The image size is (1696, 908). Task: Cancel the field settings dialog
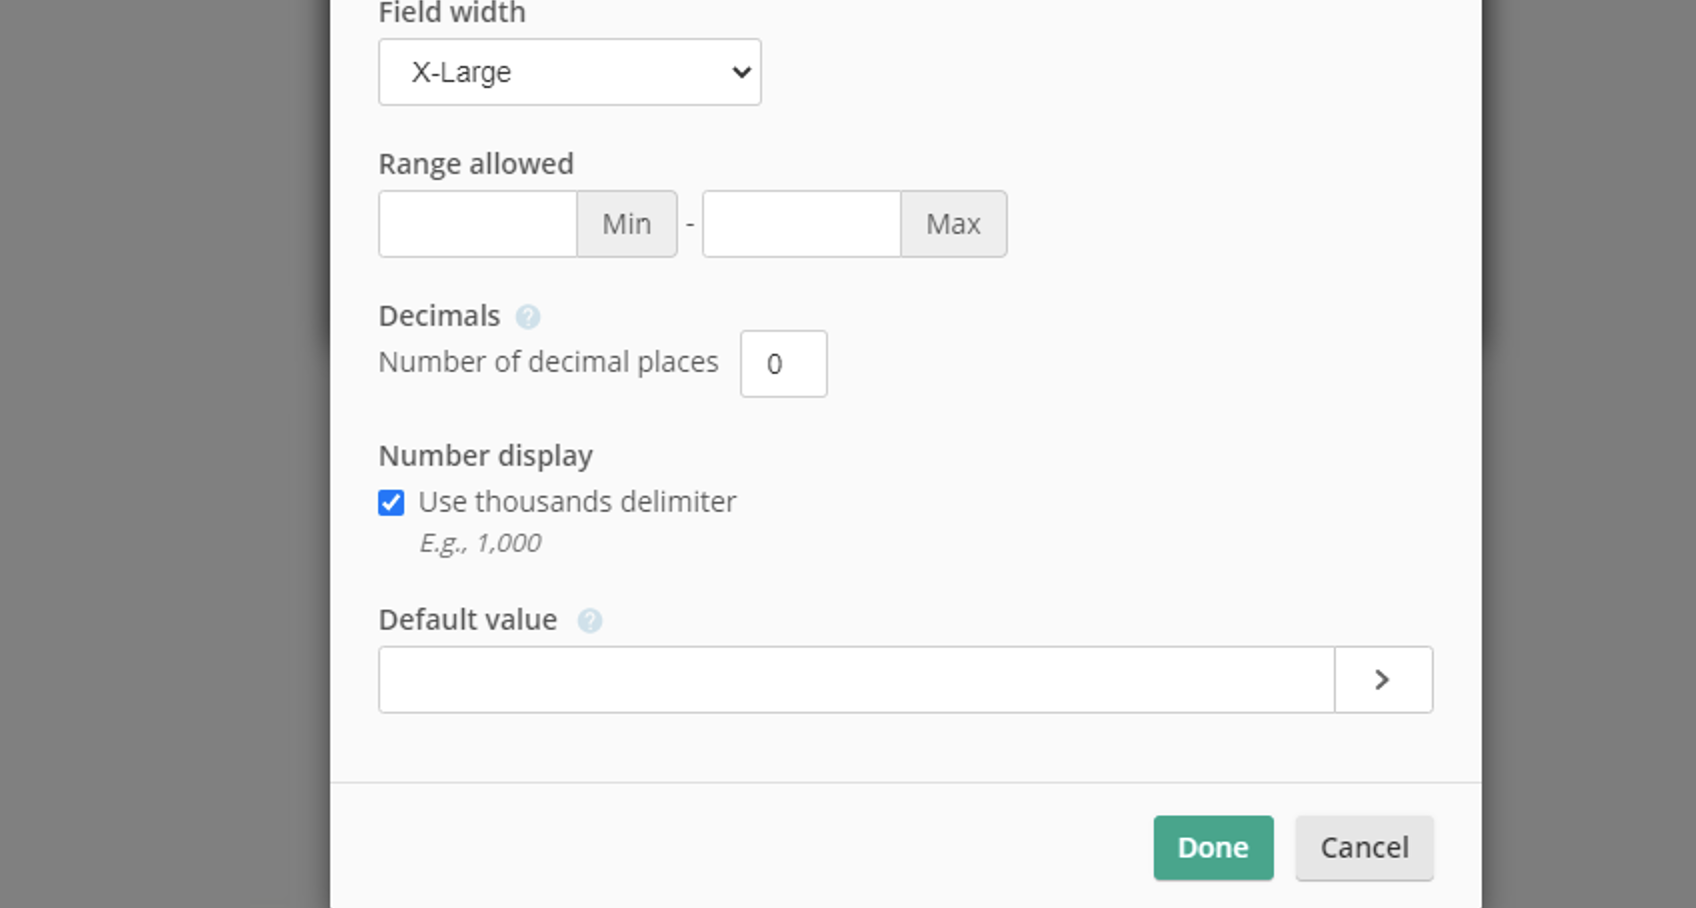[1364, 848]
